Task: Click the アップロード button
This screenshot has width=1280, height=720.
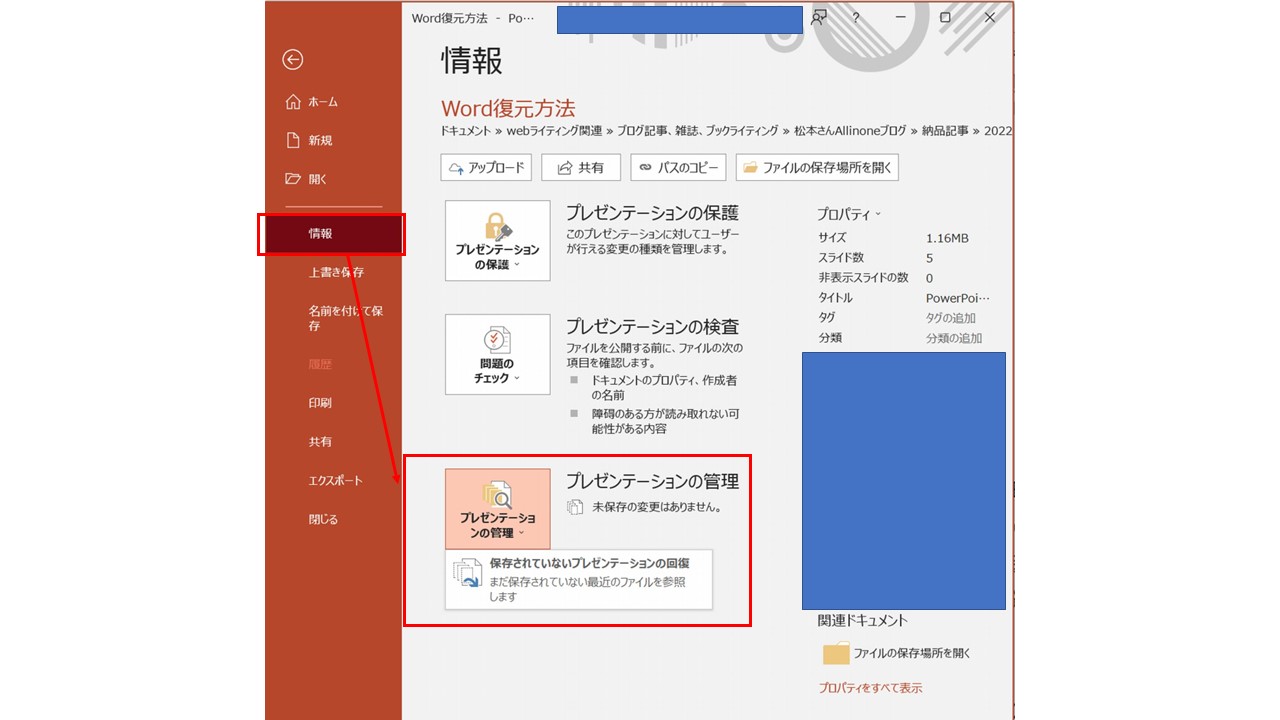Action: coord(486,167)
